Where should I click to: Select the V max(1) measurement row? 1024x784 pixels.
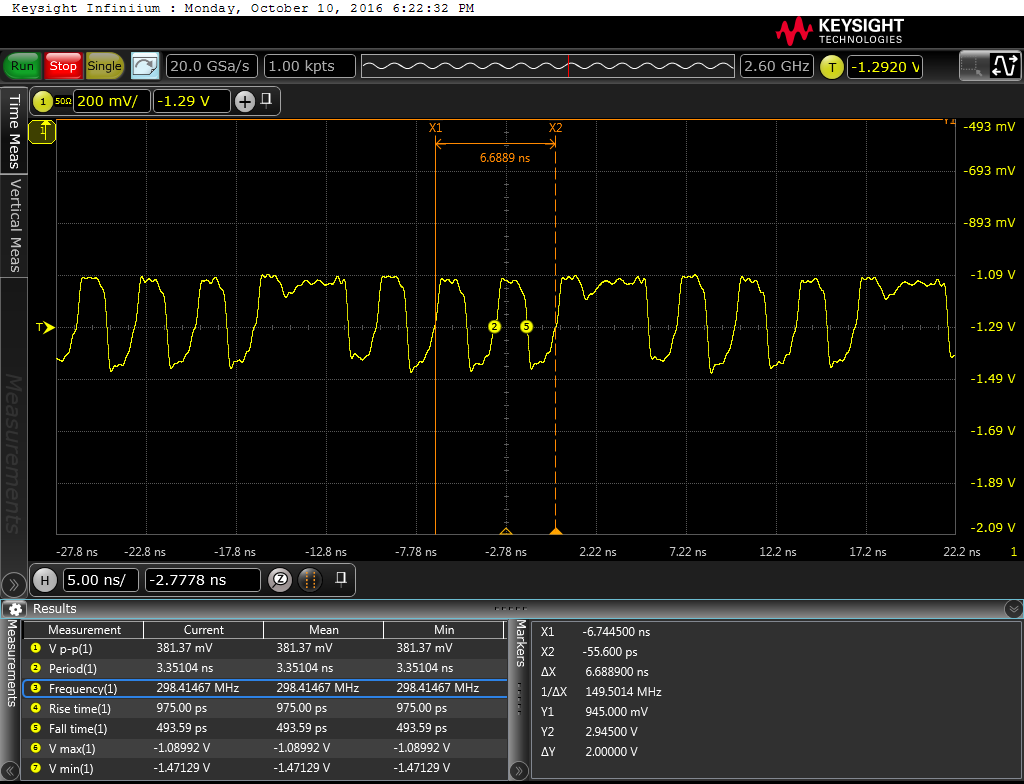tap(265, 748)
